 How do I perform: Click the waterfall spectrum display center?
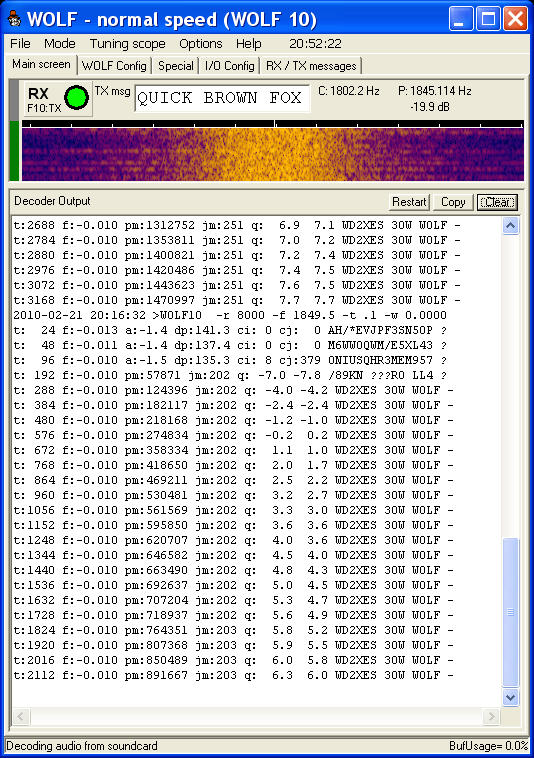click(x=273, y=154)
